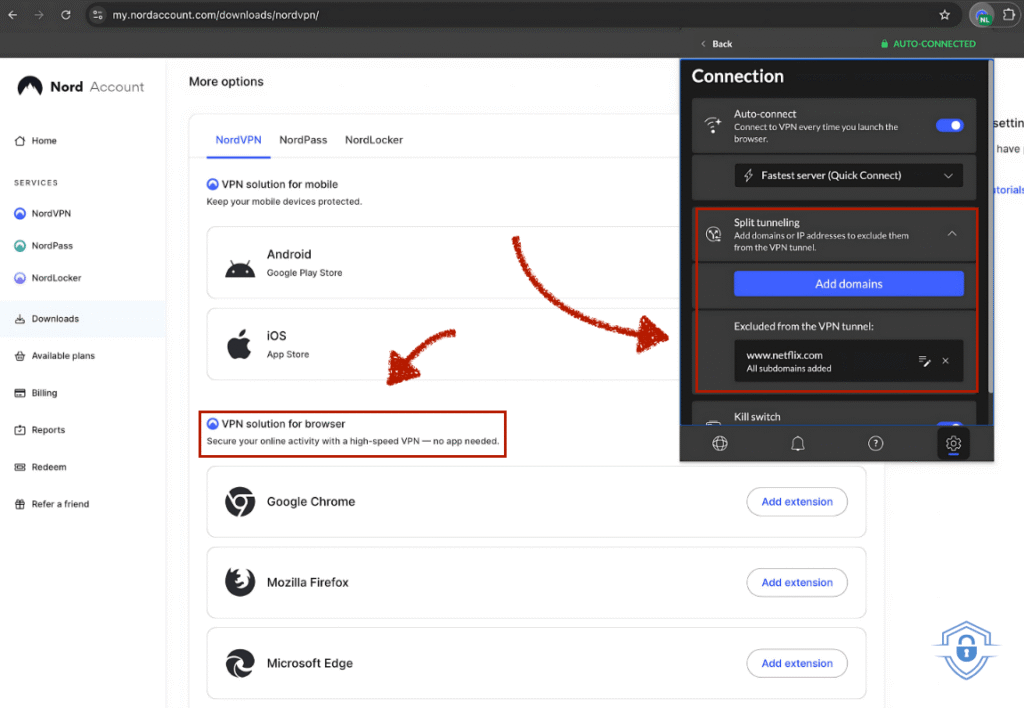Open Fastest server (Quick Connect) dropdown
Screen dimensions: 1024x708
[x=848, y=175]
